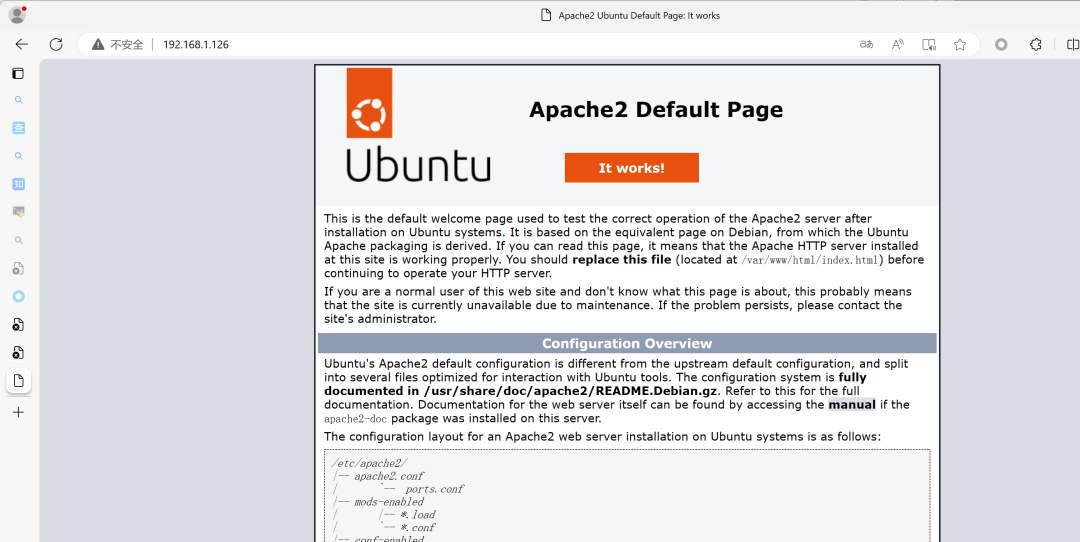
Task: Switch to the 查 vertical tab
Action: click(19, 128)
